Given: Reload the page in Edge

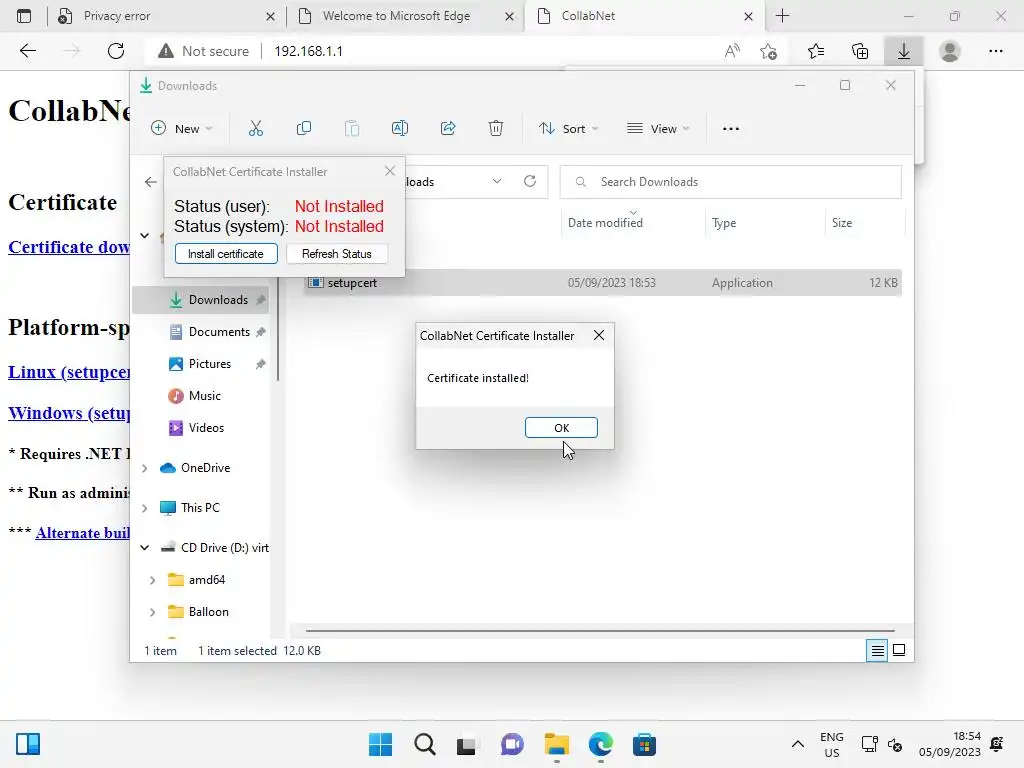Looking at the screenshot, I should pyautogui.click(x=116, y=51).
